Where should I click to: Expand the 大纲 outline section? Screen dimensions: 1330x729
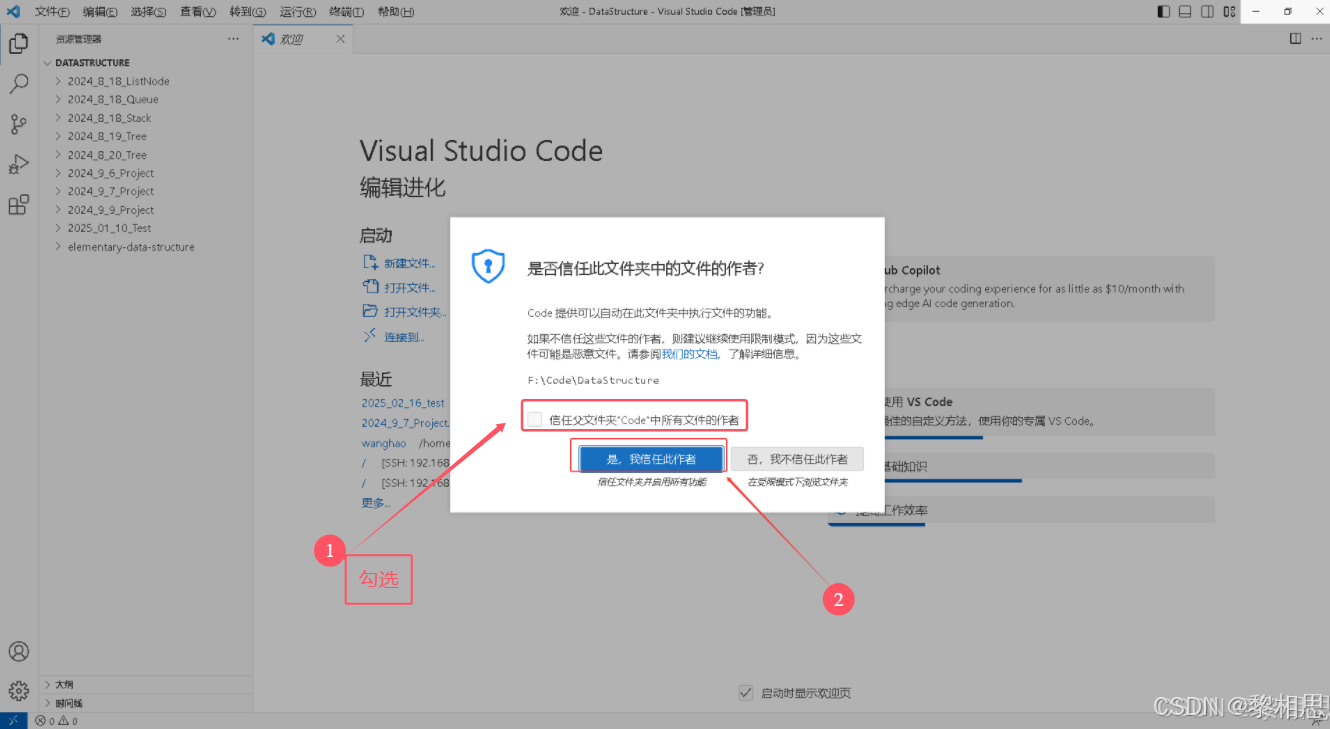click(146, 685)
